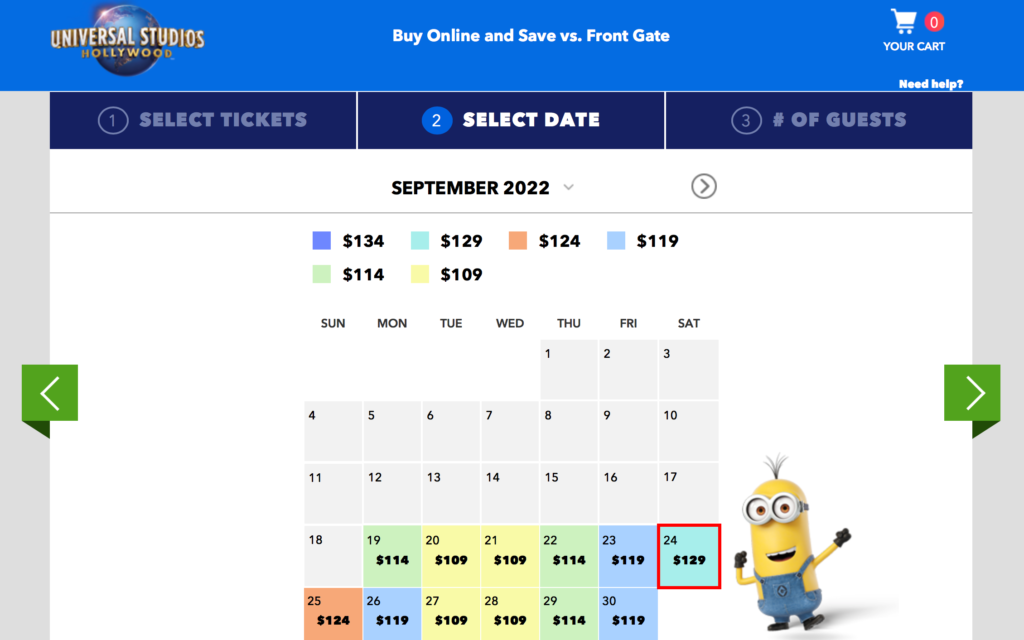
Task: Click the numbered circle on SELECT DATE step
Action: pyautogui.click(x=437, y=120)
